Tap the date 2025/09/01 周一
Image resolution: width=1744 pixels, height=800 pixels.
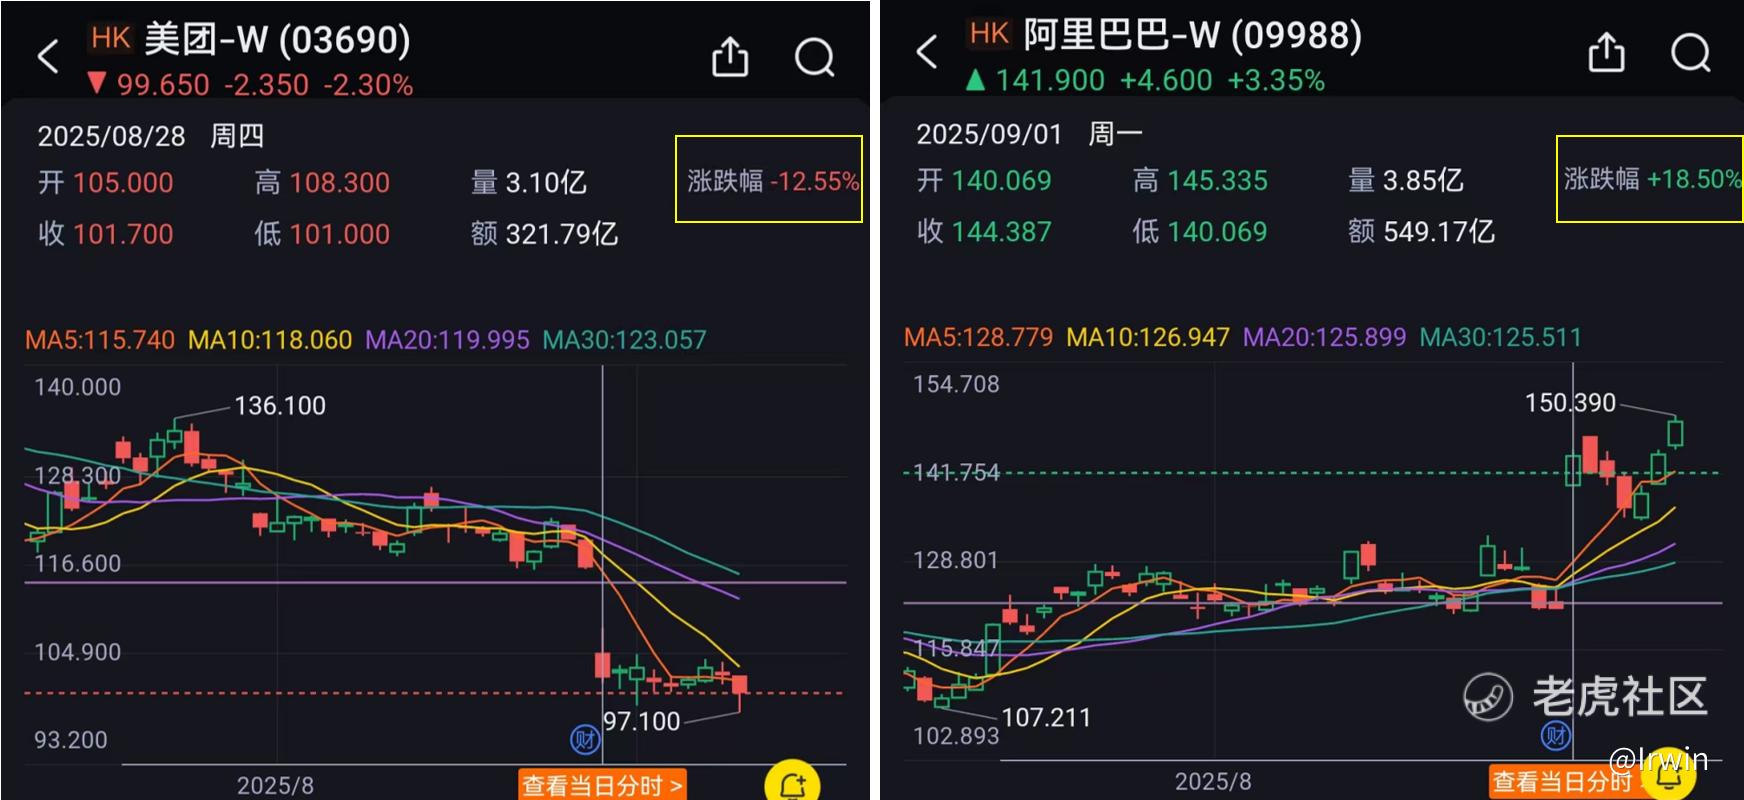click(x=1029, y=133)
